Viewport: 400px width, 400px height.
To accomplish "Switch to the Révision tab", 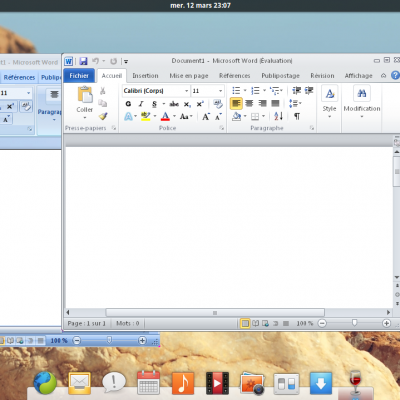I will (x=322, y=76).
